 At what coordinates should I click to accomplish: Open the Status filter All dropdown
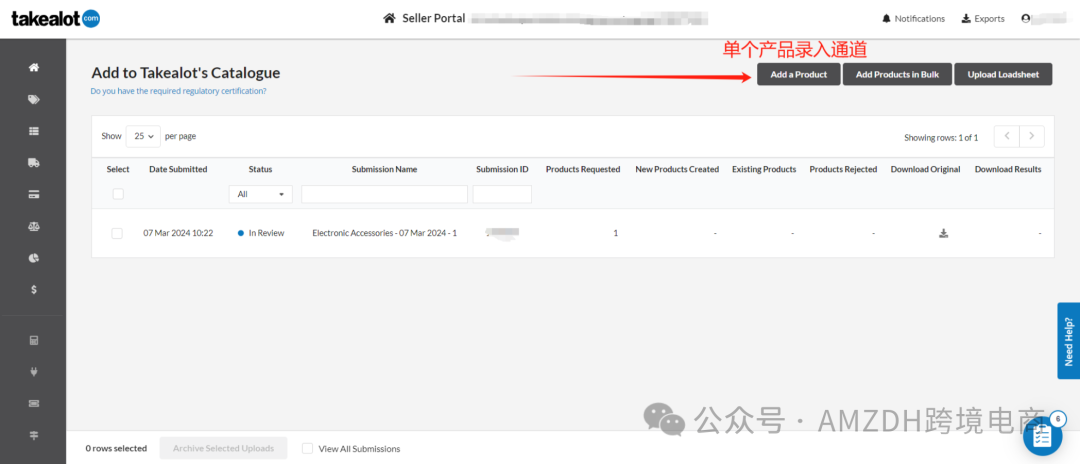coord(260,194)
